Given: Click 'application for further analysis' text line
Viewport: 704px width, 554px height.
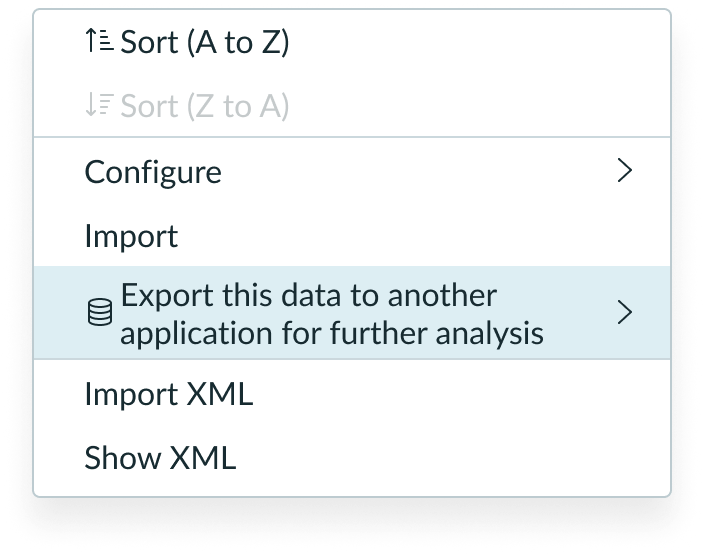Looking at the screenshot, I should point(332,332).
